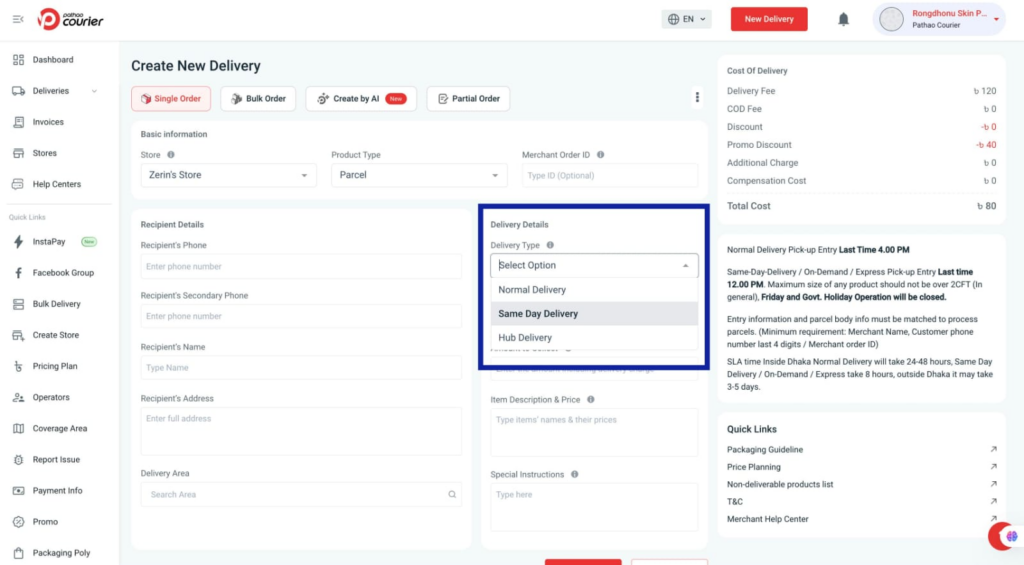Click the info icon beside Merchant Order ID
Viewport: 1024px width, 565px height.
[x=600, y=155]
